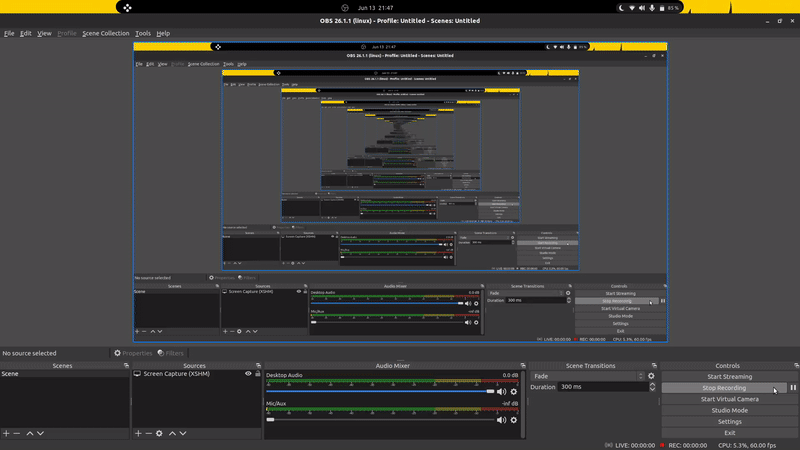Open the Edit menu
800x450 pixels.
26,33
